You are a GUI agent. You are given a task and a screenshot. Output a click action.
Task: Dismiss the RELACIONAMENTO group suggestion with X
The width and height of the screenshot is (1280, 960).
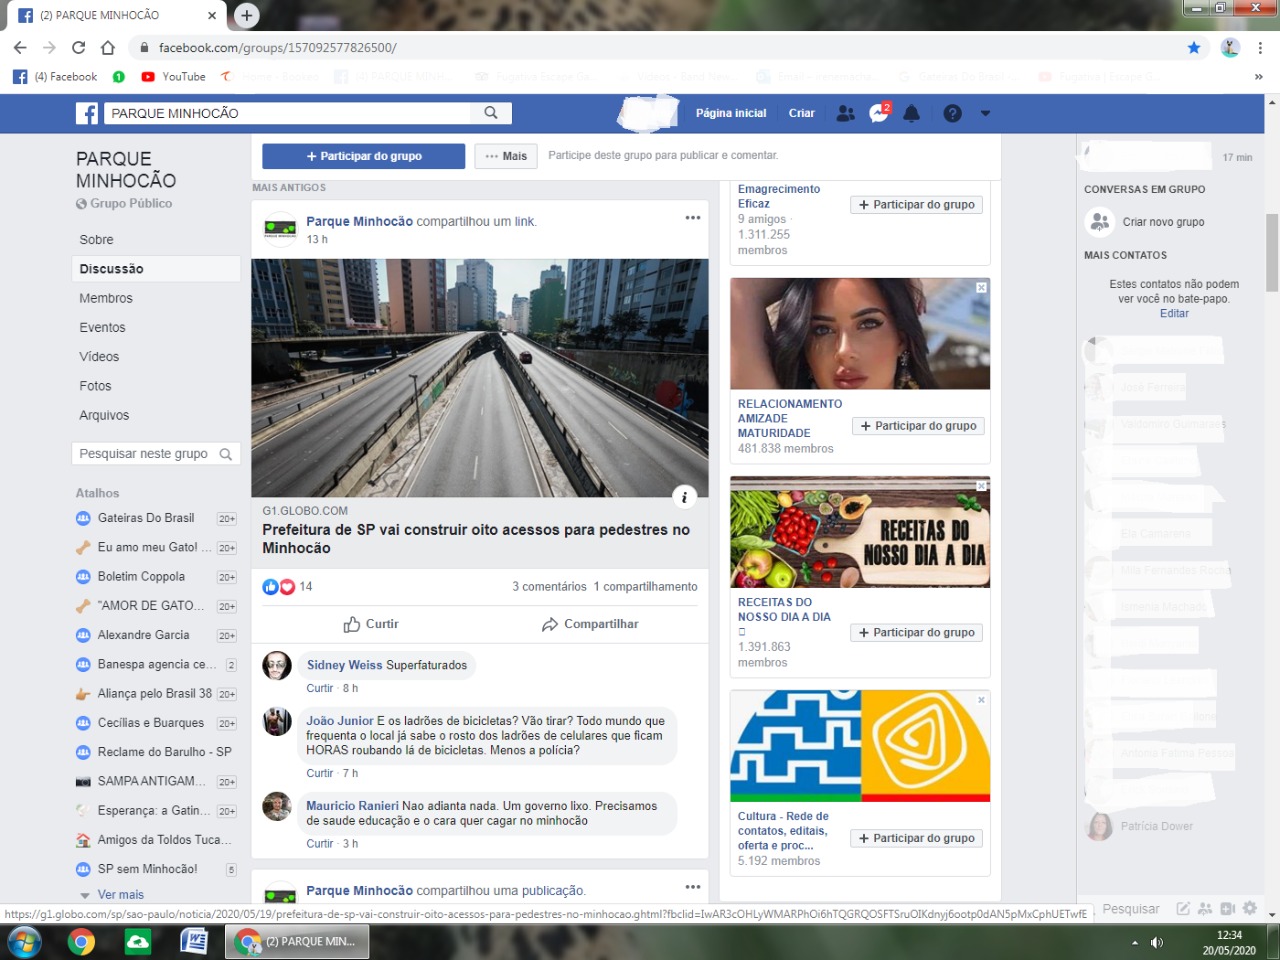coord(981,287)
